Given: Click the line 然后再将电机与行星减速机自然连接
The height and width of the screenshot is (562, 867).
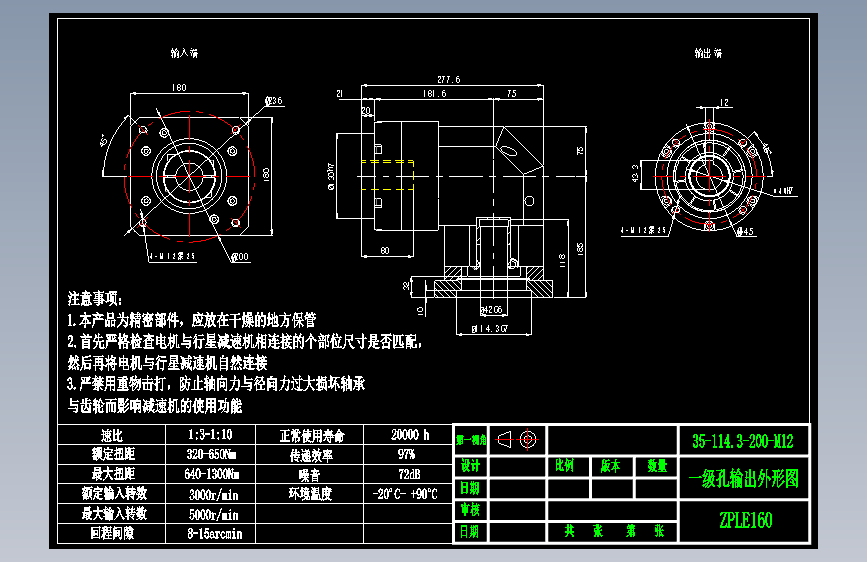Looking at the screenshot, I should [168, 363].
